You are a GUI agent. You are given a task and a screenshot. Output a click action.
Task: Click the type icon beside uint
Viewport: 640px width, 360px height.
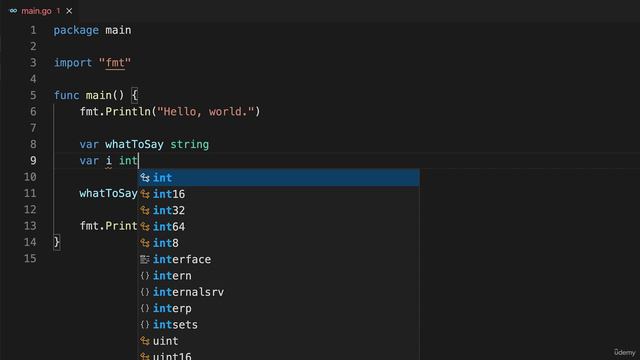pyautogui.click(x=145, y=341)
